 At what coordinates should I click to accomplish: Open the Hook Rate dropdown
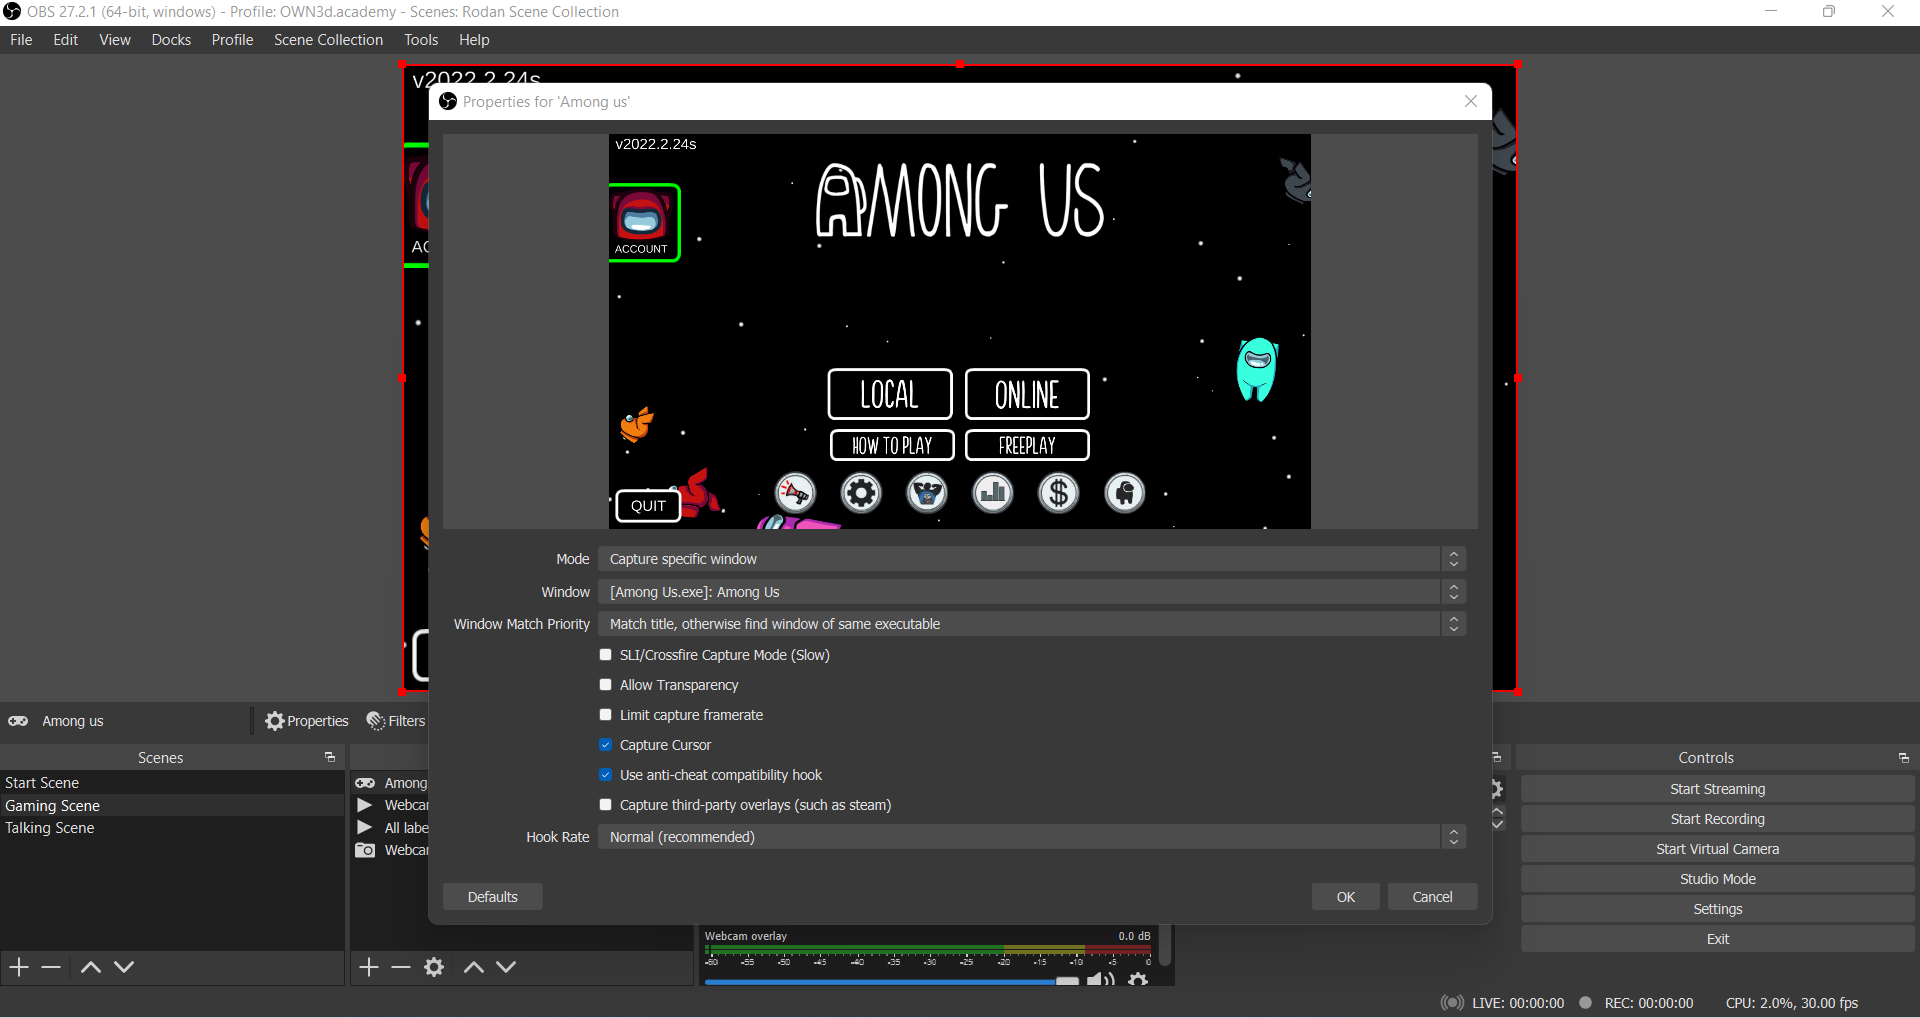(x=1031, y=837)
